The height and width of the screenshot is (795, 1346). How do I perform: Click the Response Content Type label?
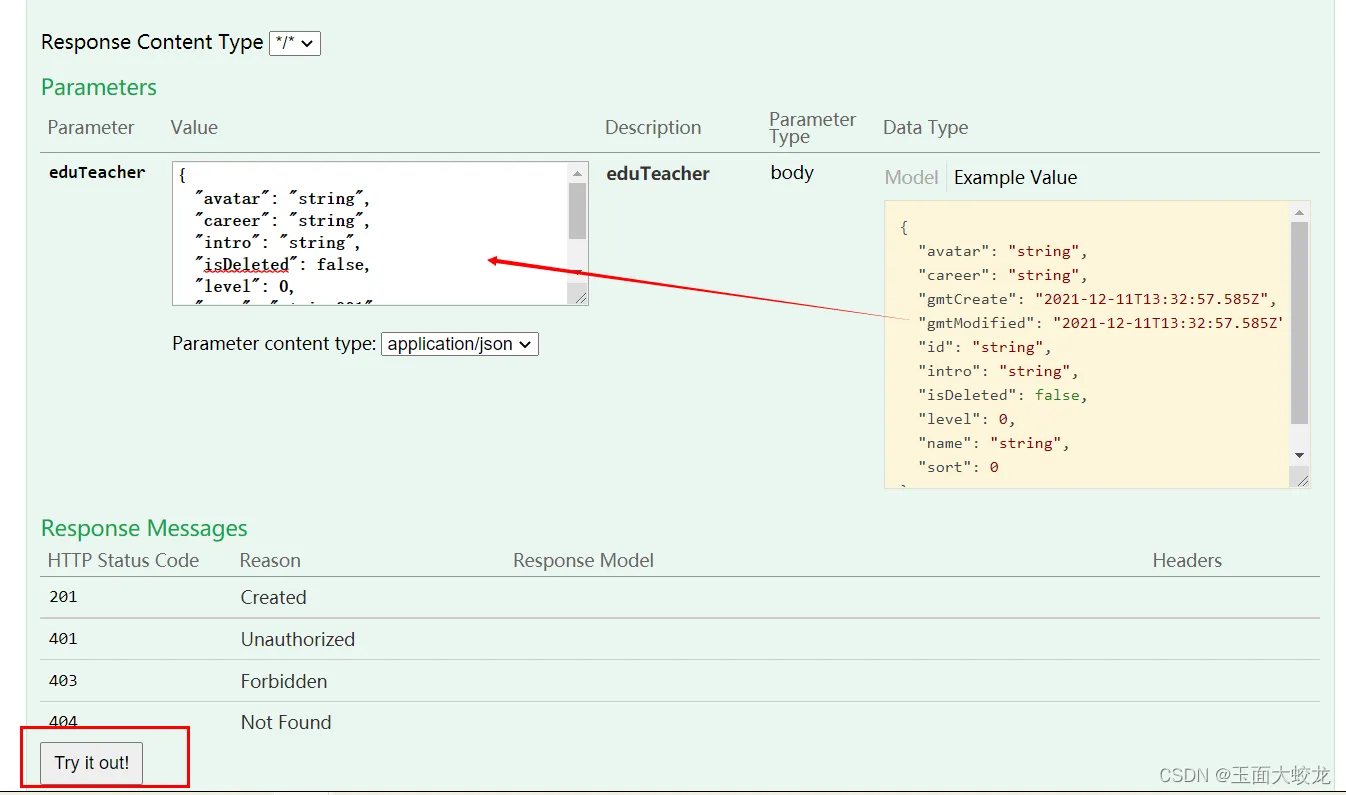152,42
